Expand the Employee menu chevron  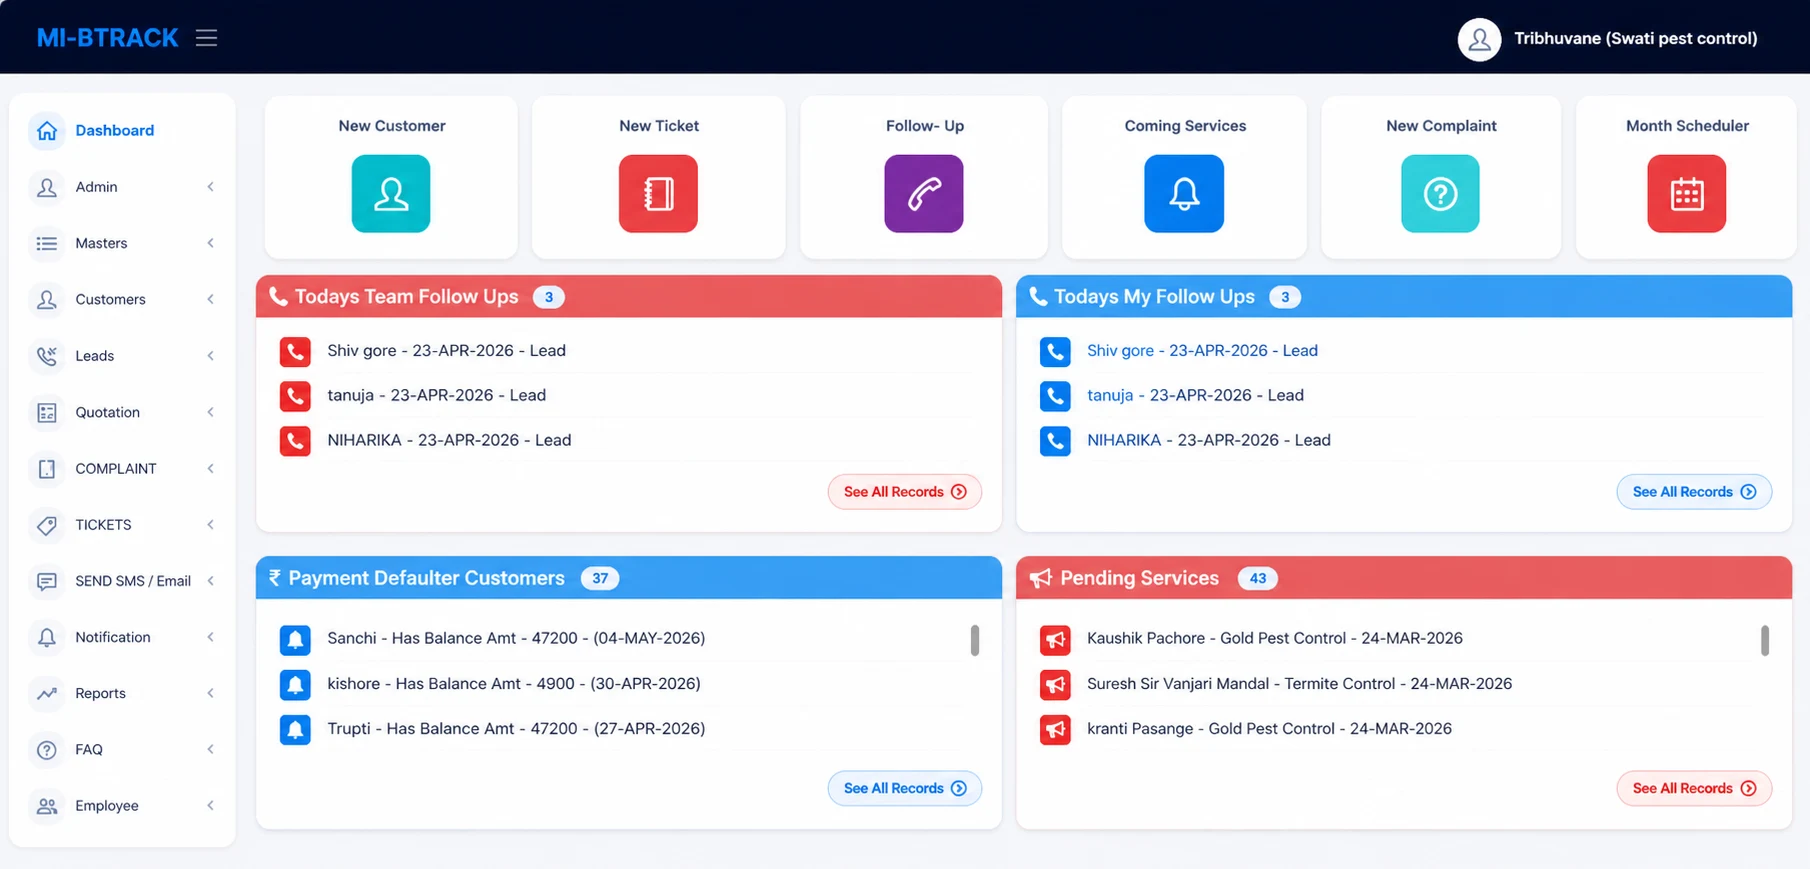[210, 805]
